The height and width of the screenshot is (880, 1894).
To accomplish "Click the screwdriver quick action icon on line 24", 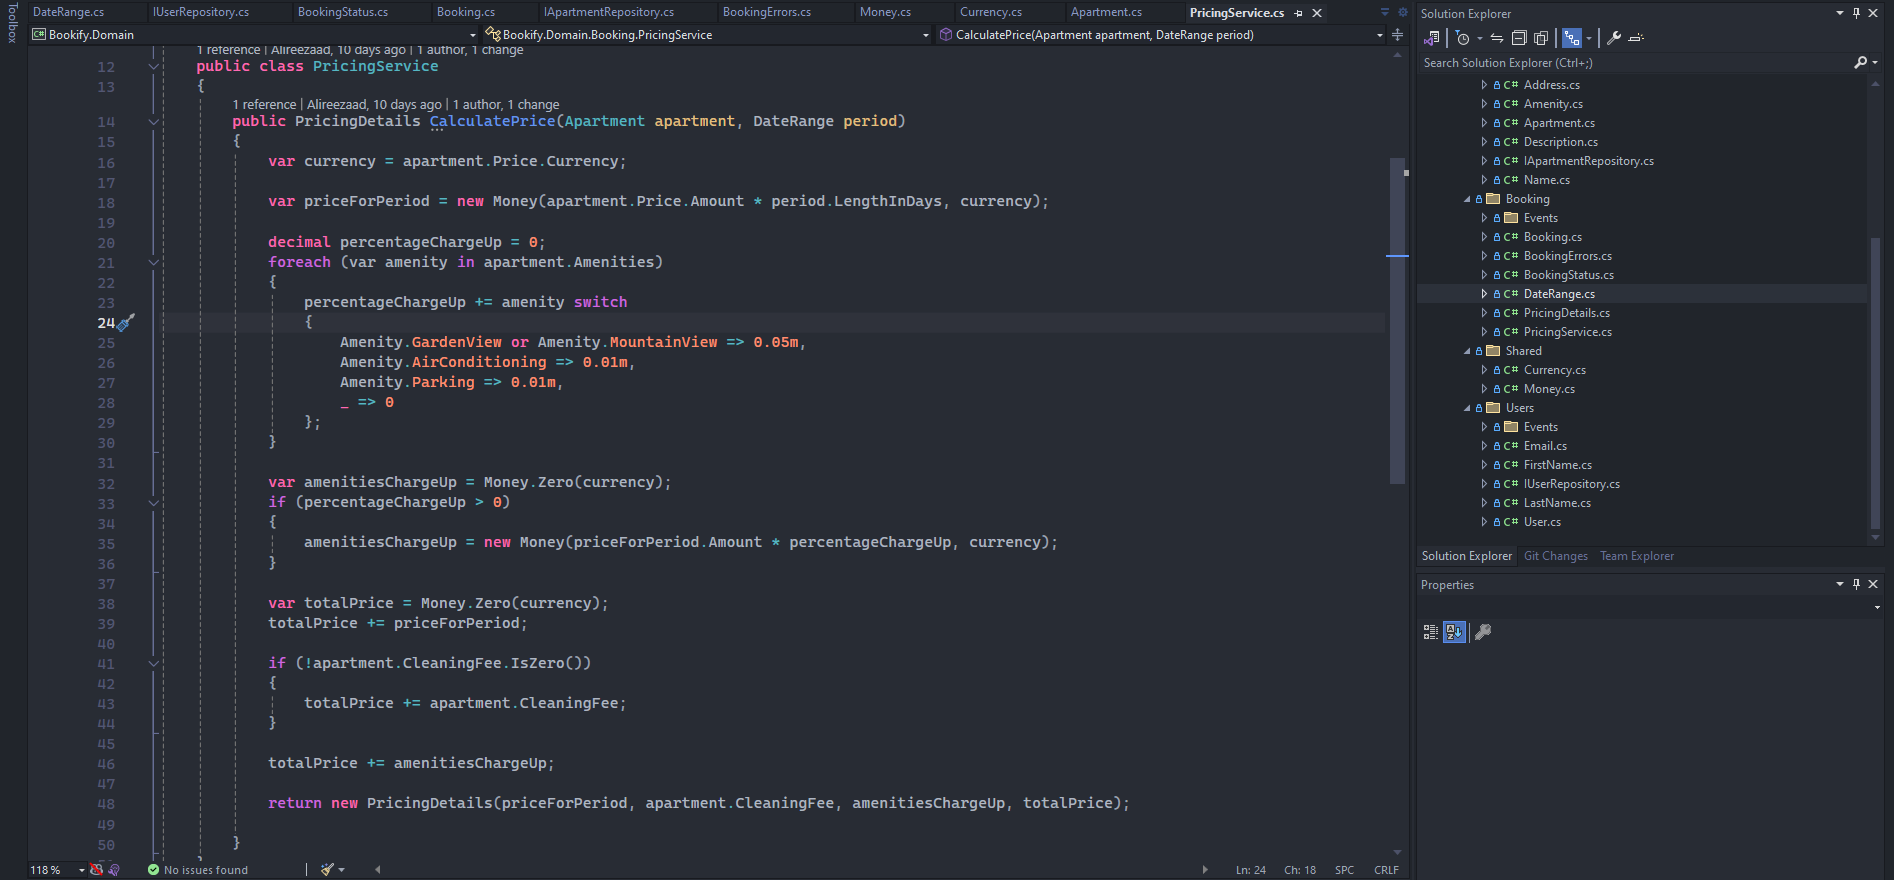I will coord(126,322).
